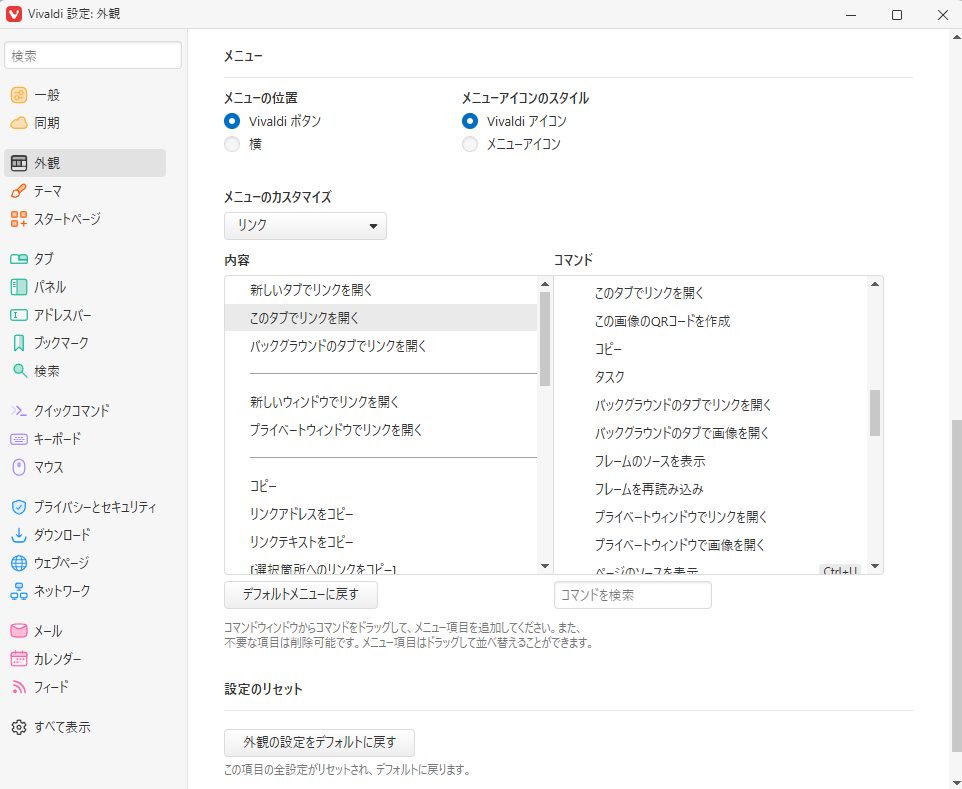Click the コマンド list scroll-down arrow
Image resolution: width=962 pixels, height=789 pixels.
[x=875, y=566]
